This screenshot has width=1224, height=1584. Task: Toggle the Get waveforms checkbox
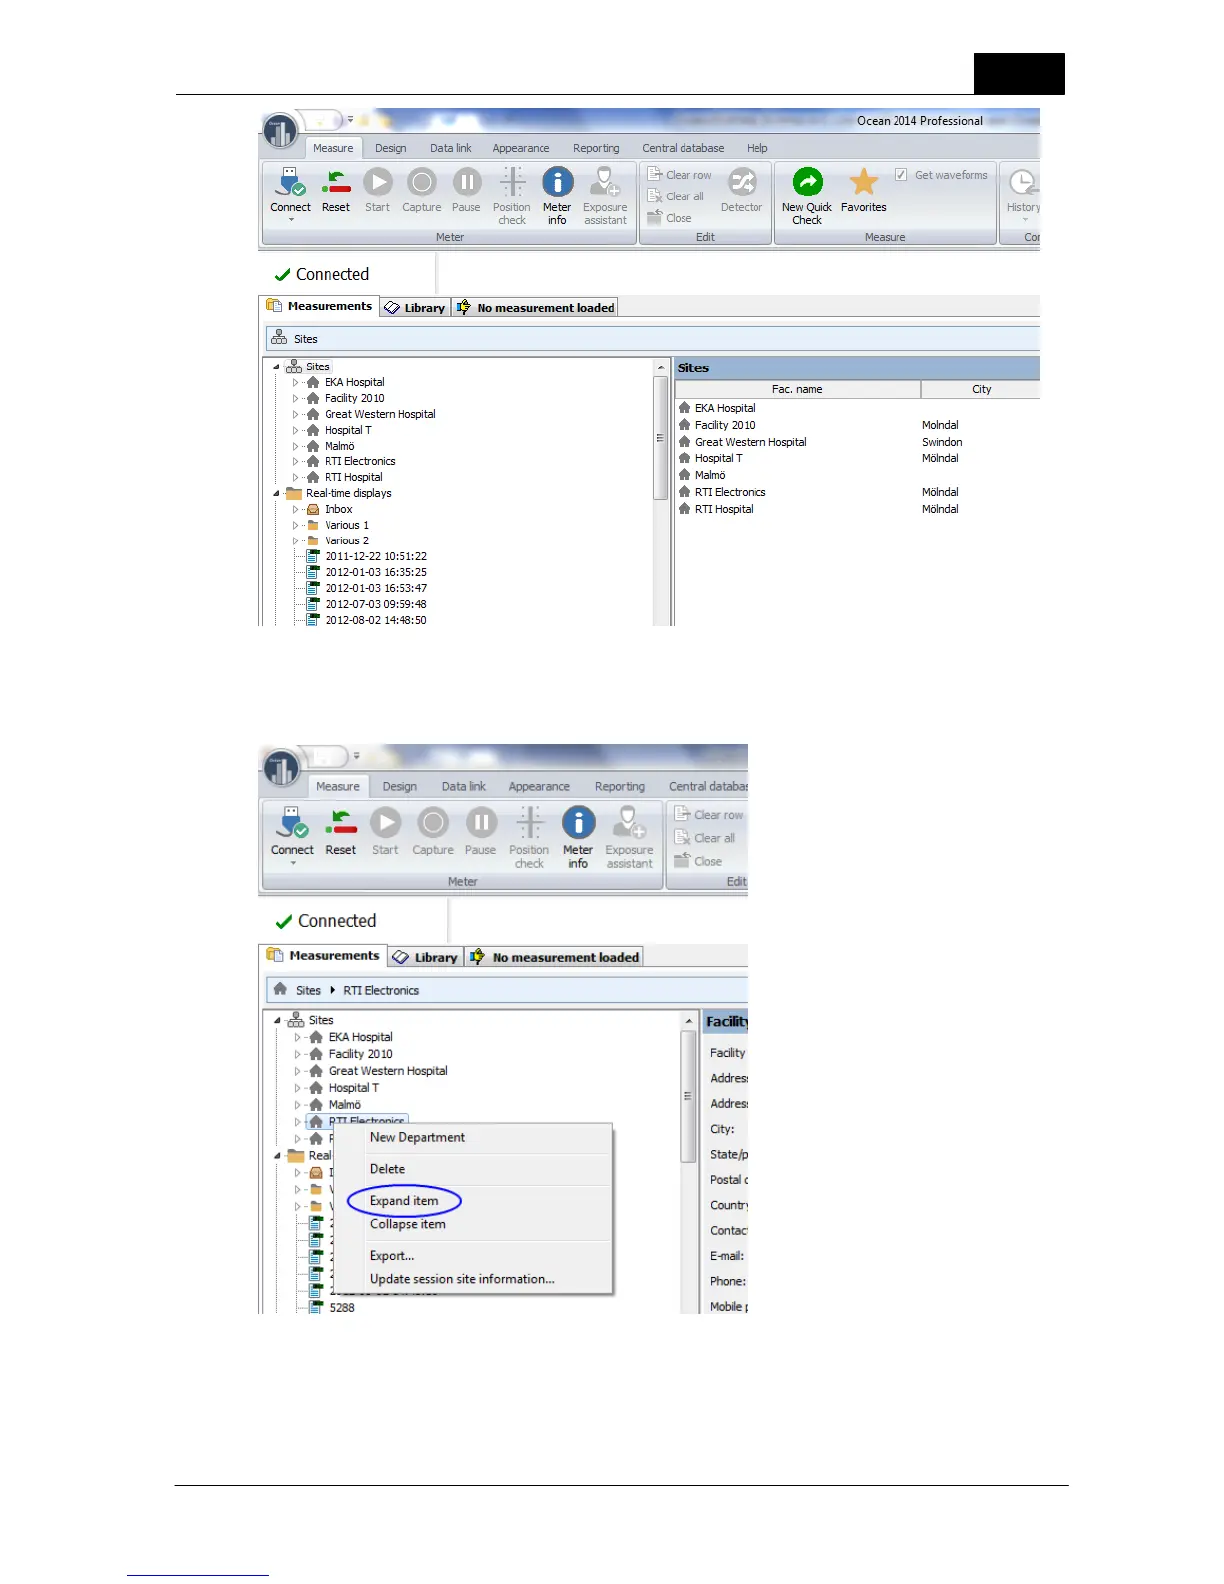point(901,175)
